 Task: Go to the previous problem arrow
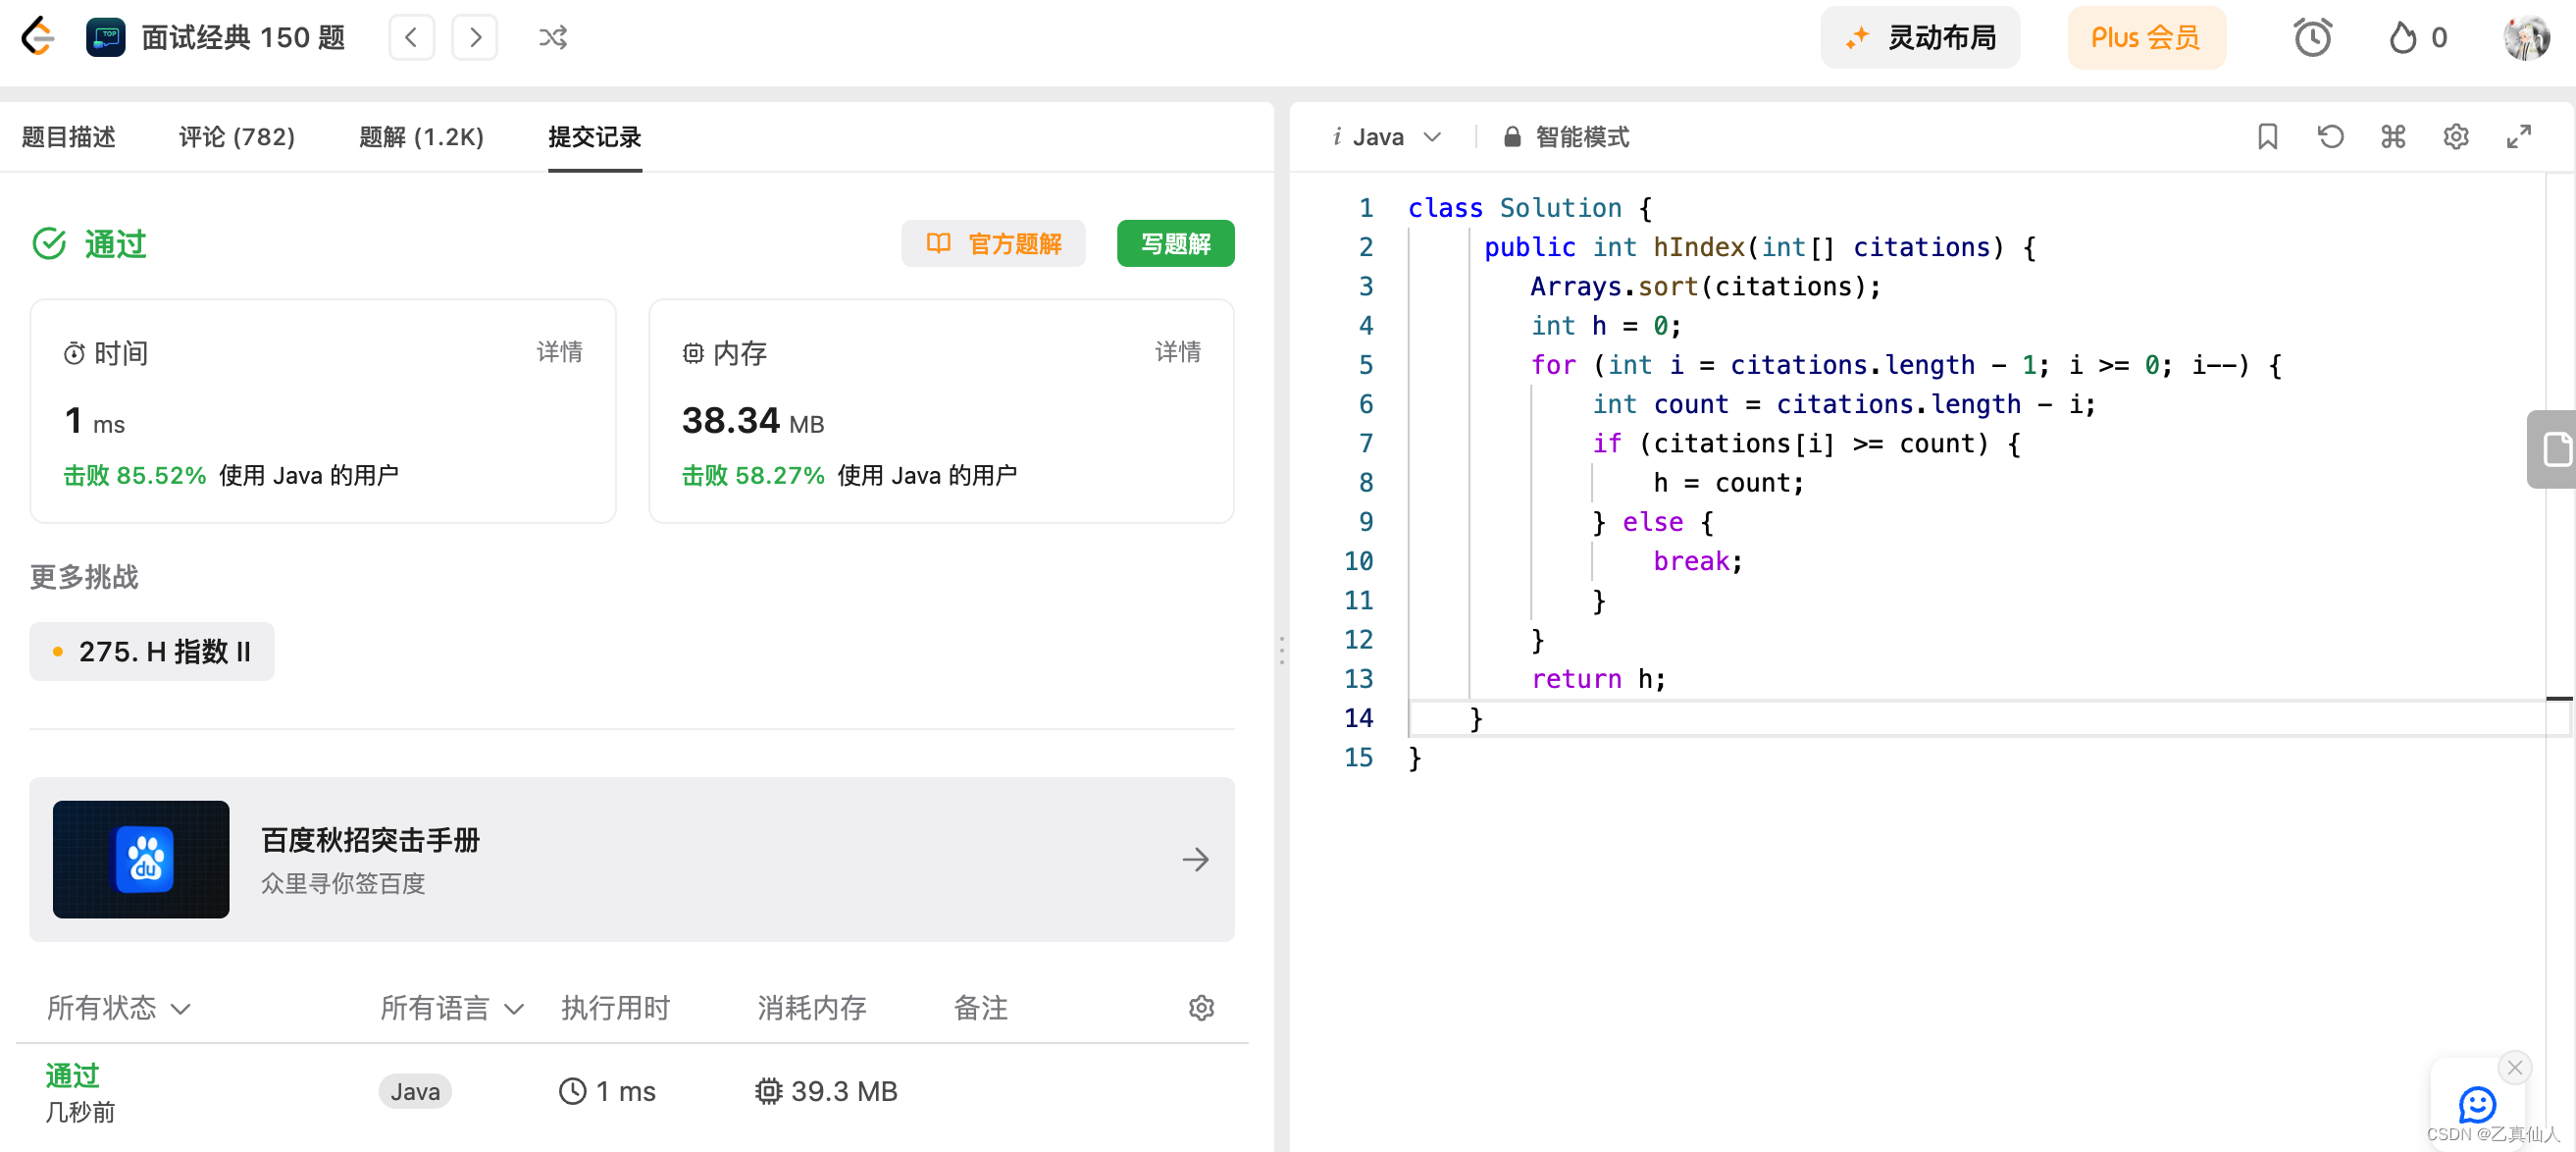411,38
